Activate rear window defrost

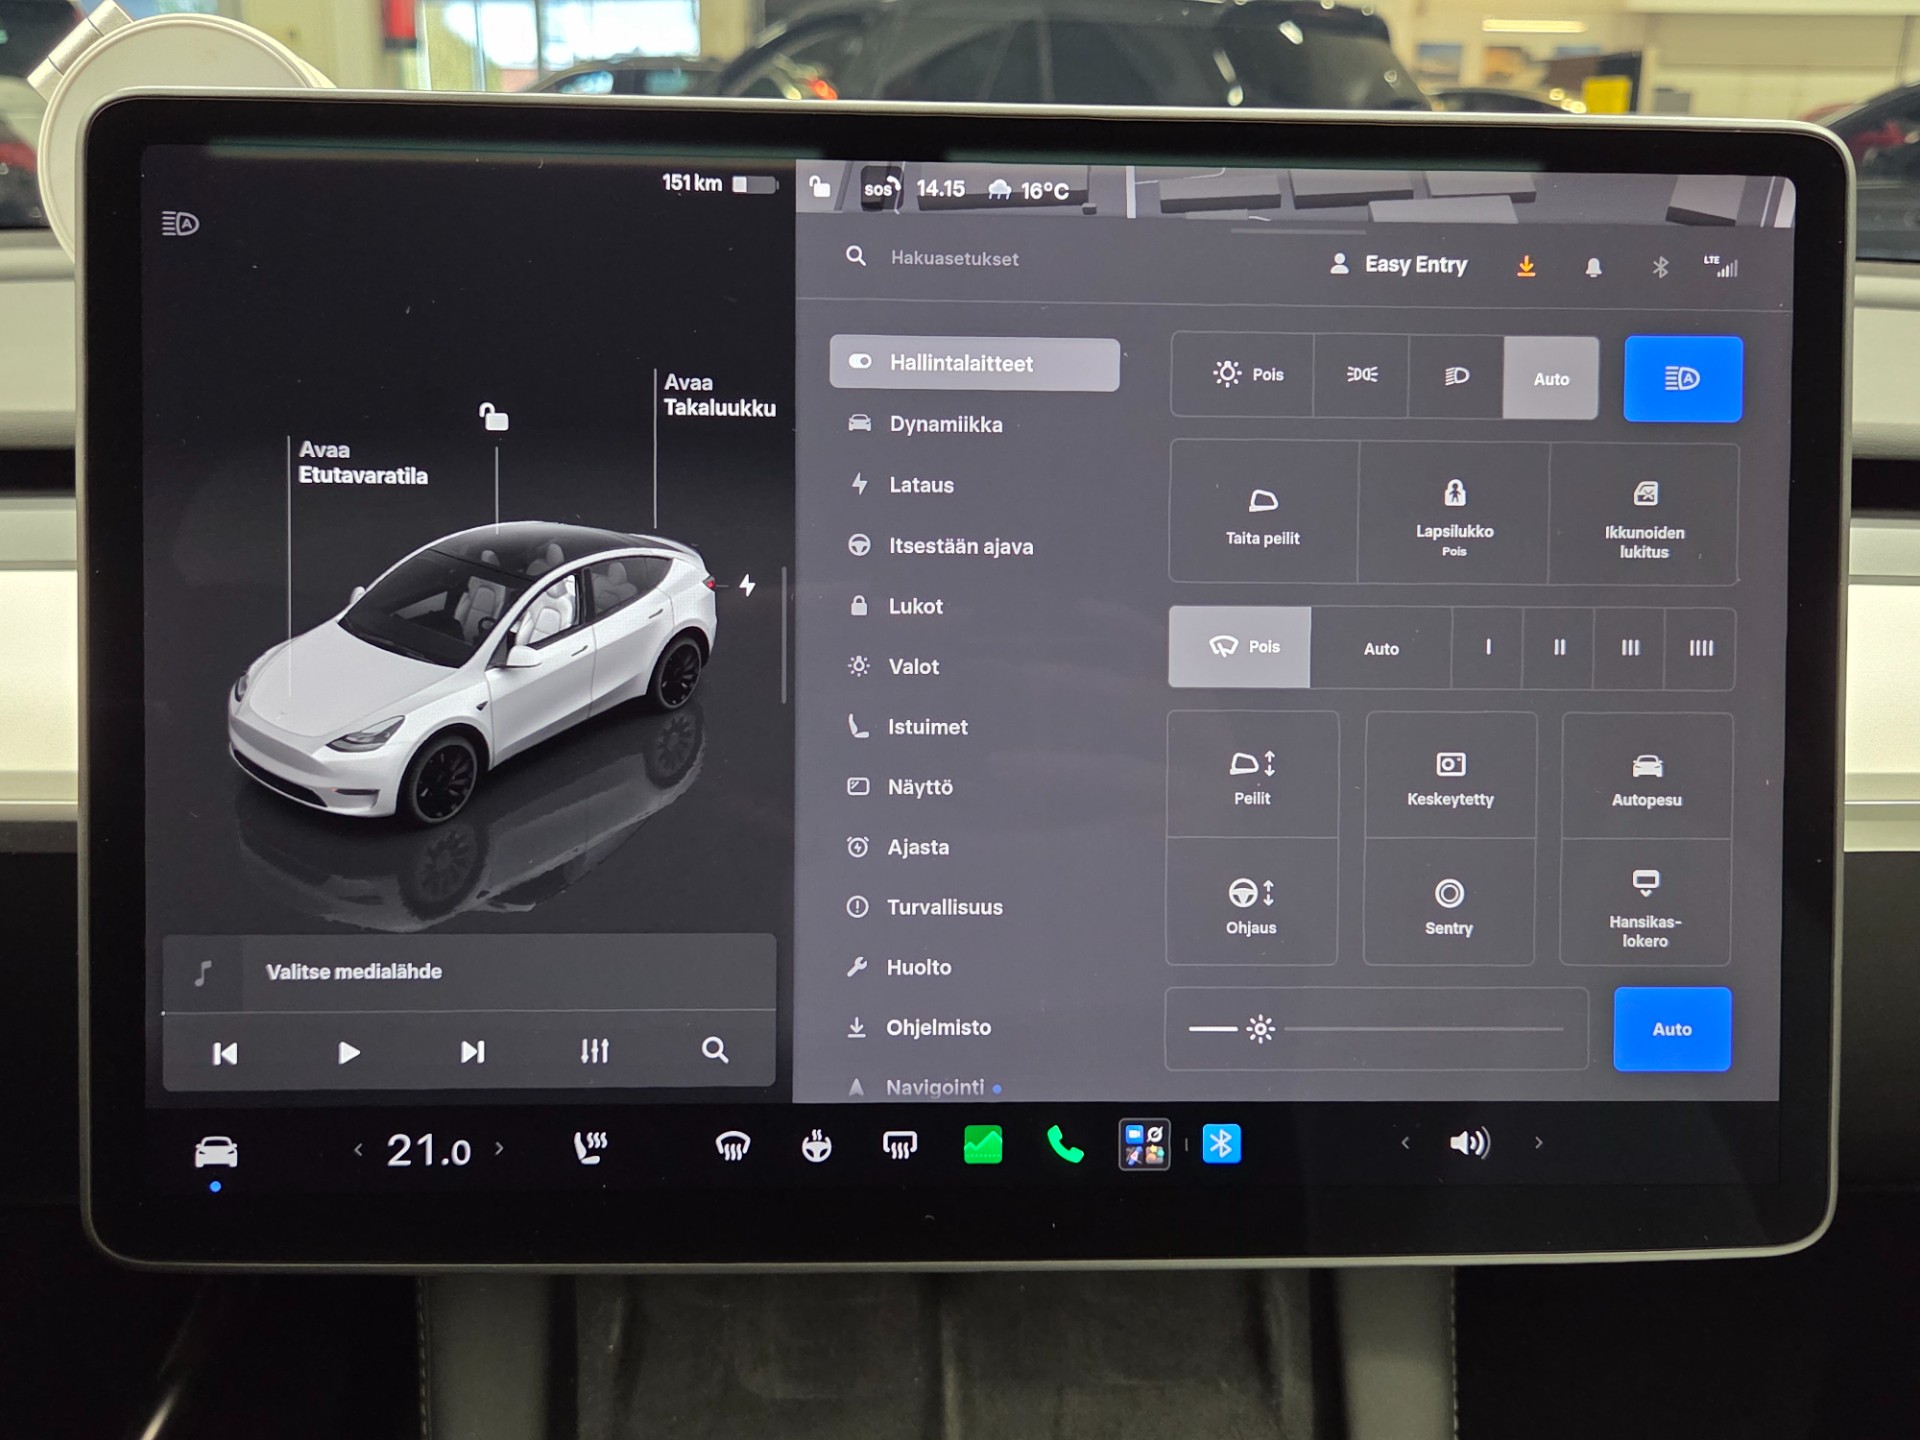pos(899,1146)
